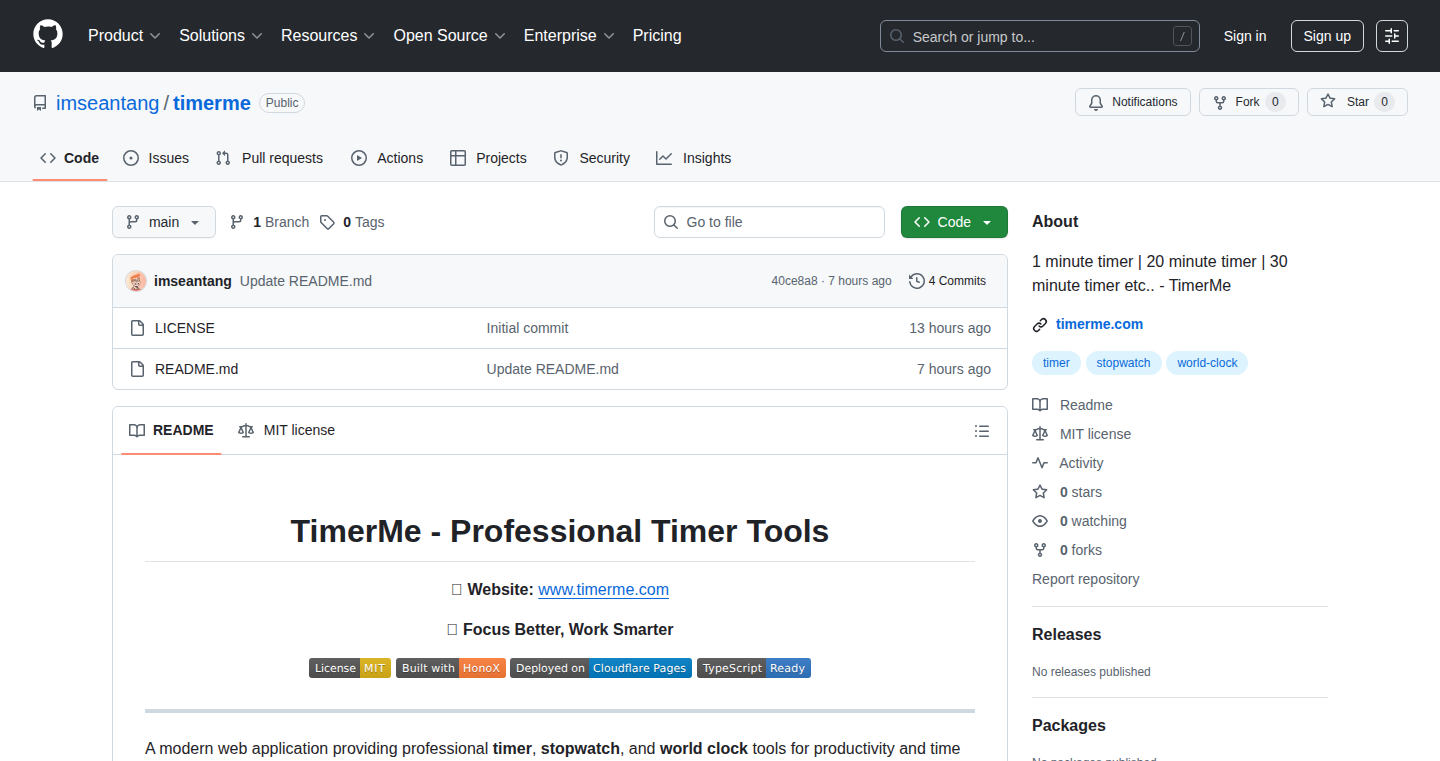
Task: Open the README outline list icon
Action: tap(982, 431)
